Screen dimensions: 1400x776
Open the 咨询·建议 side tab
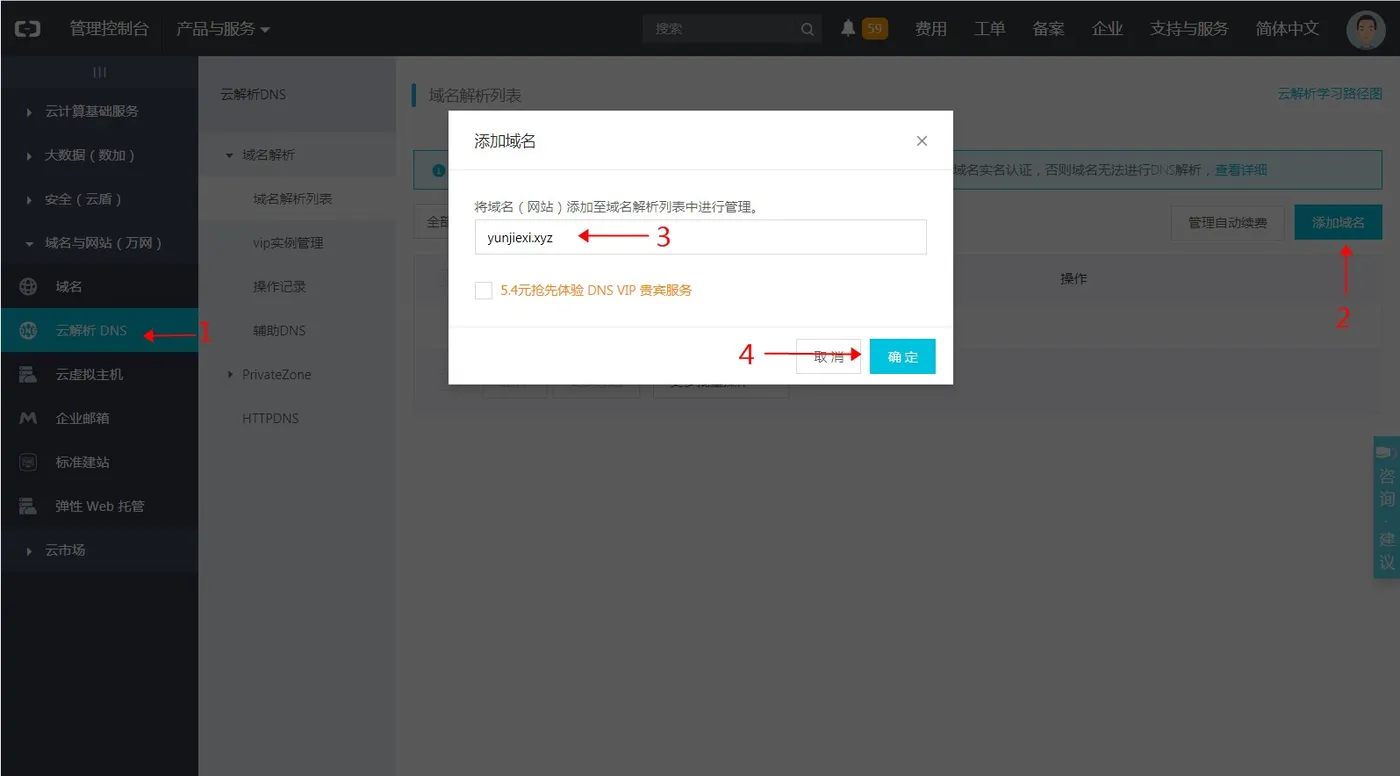pos(1386,507)
